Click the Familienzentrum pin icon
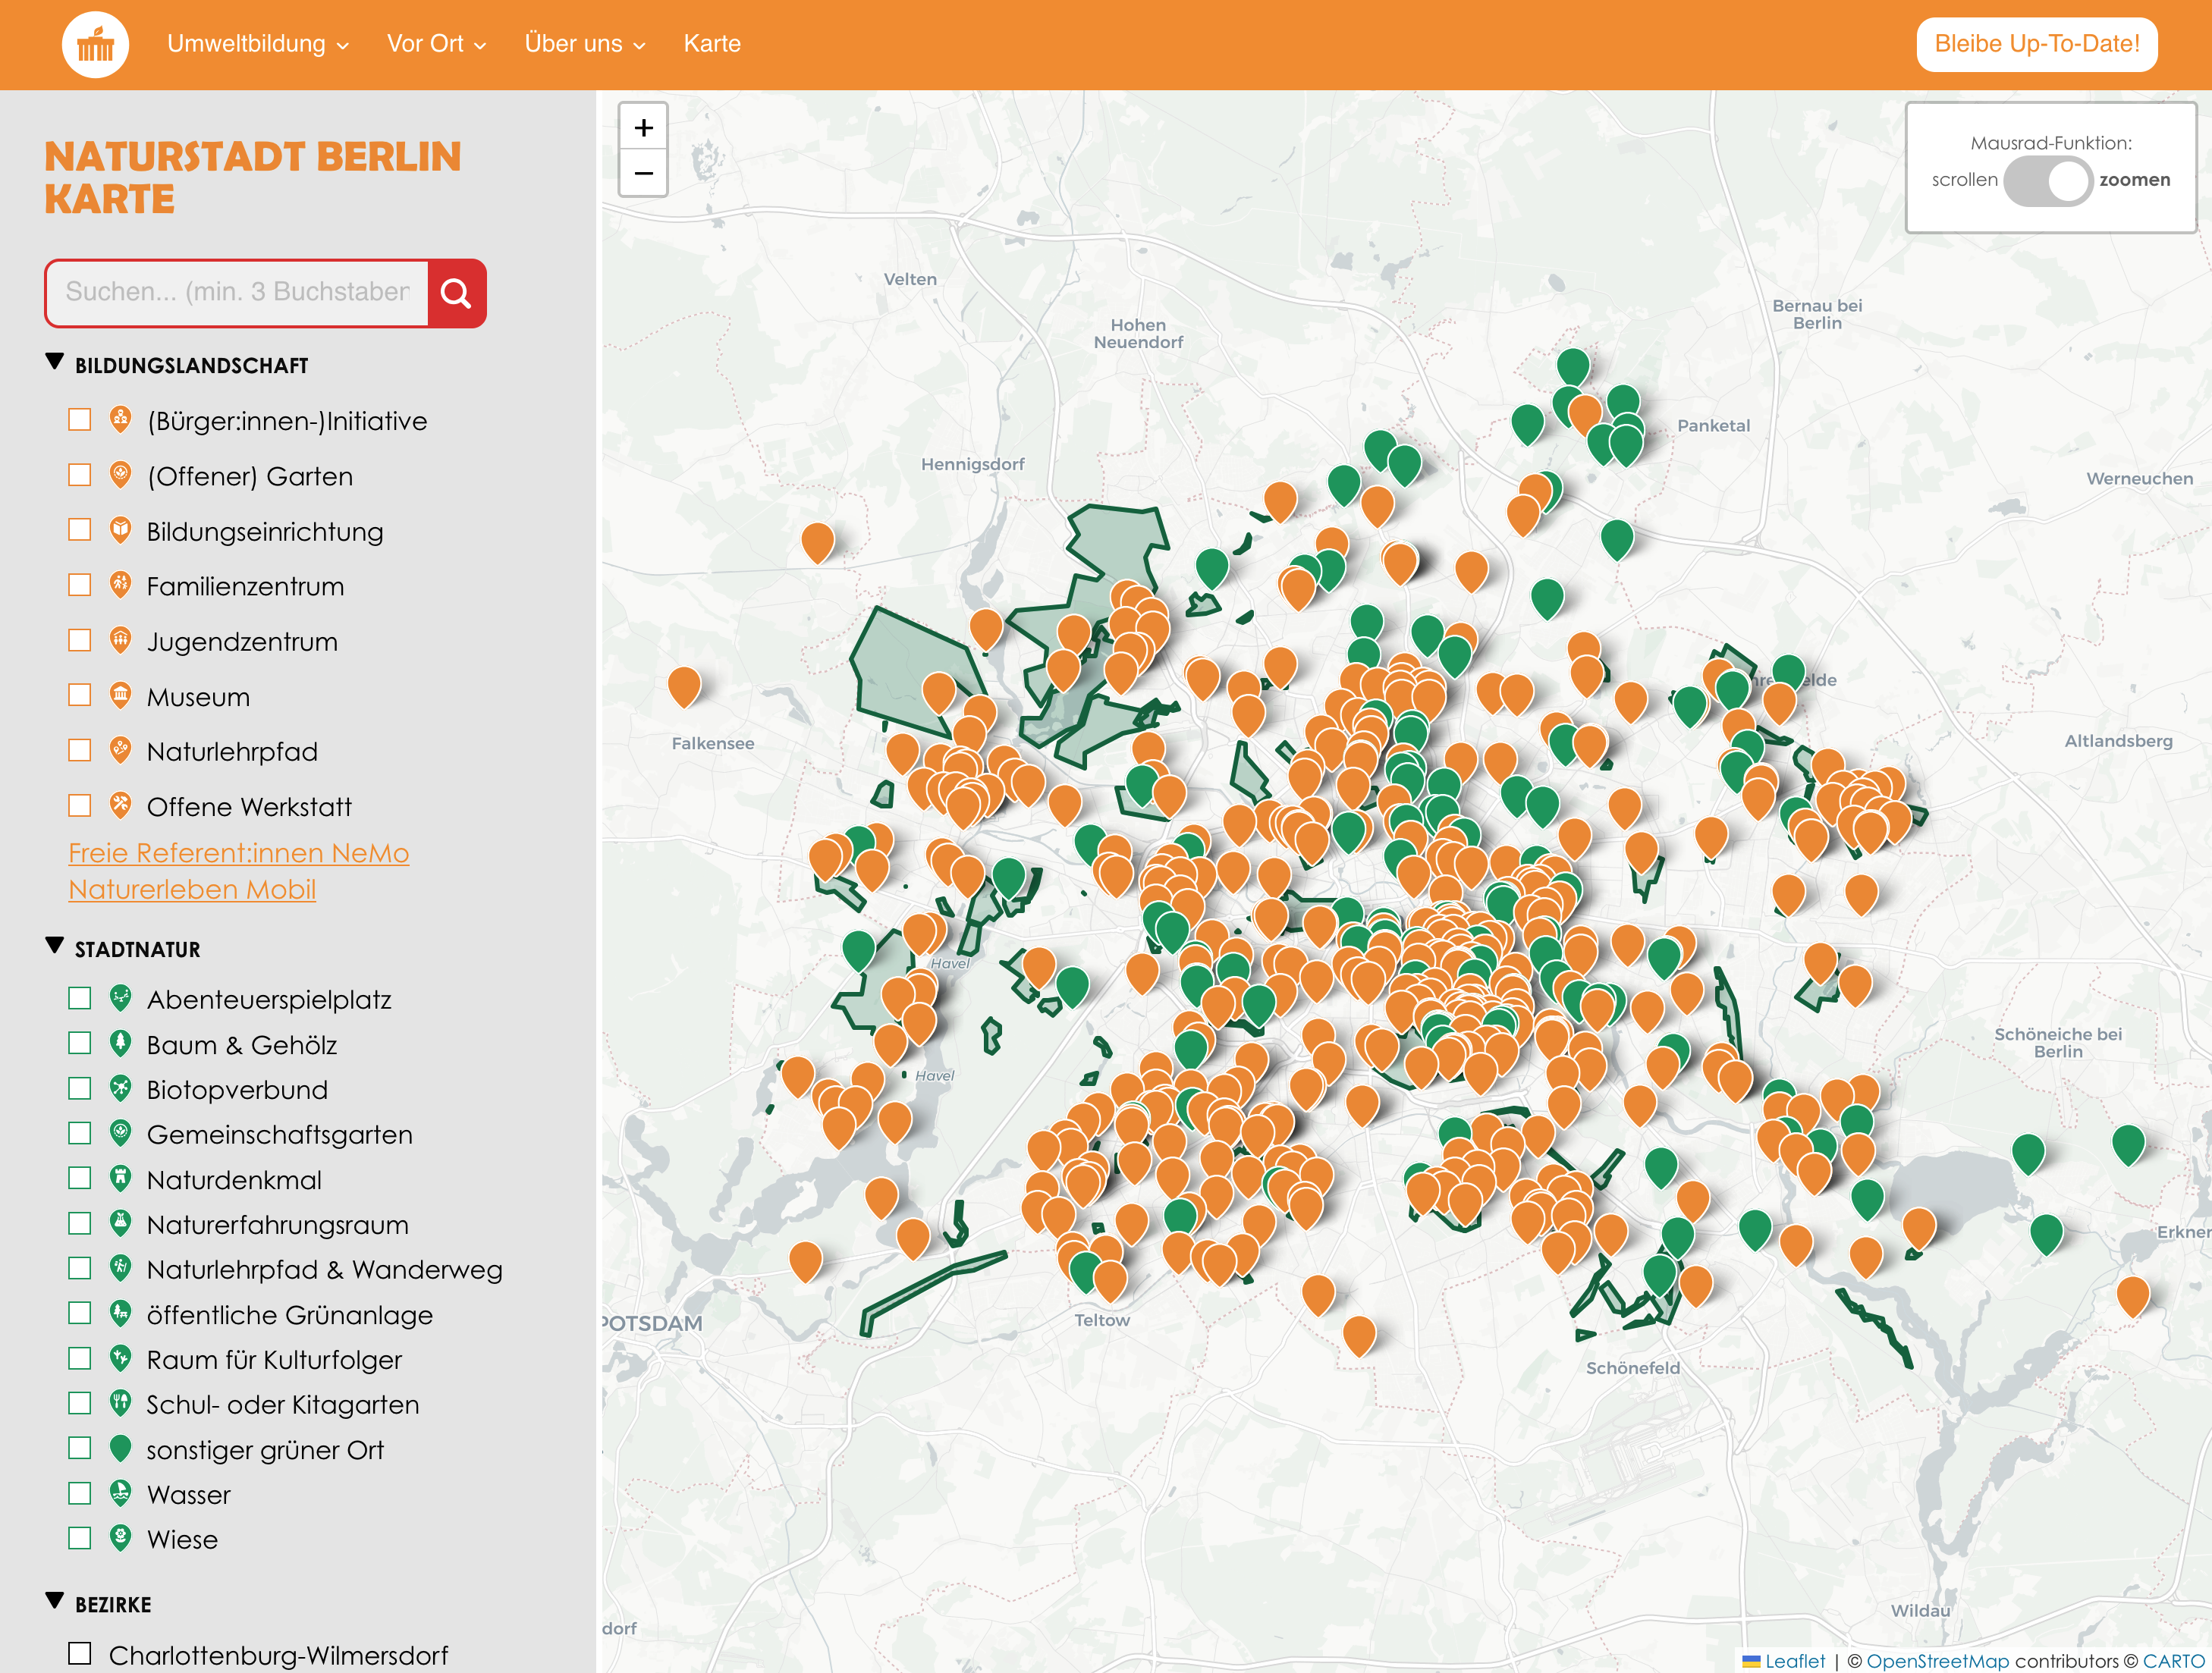2212x1673 pixels. pos(120,585)
